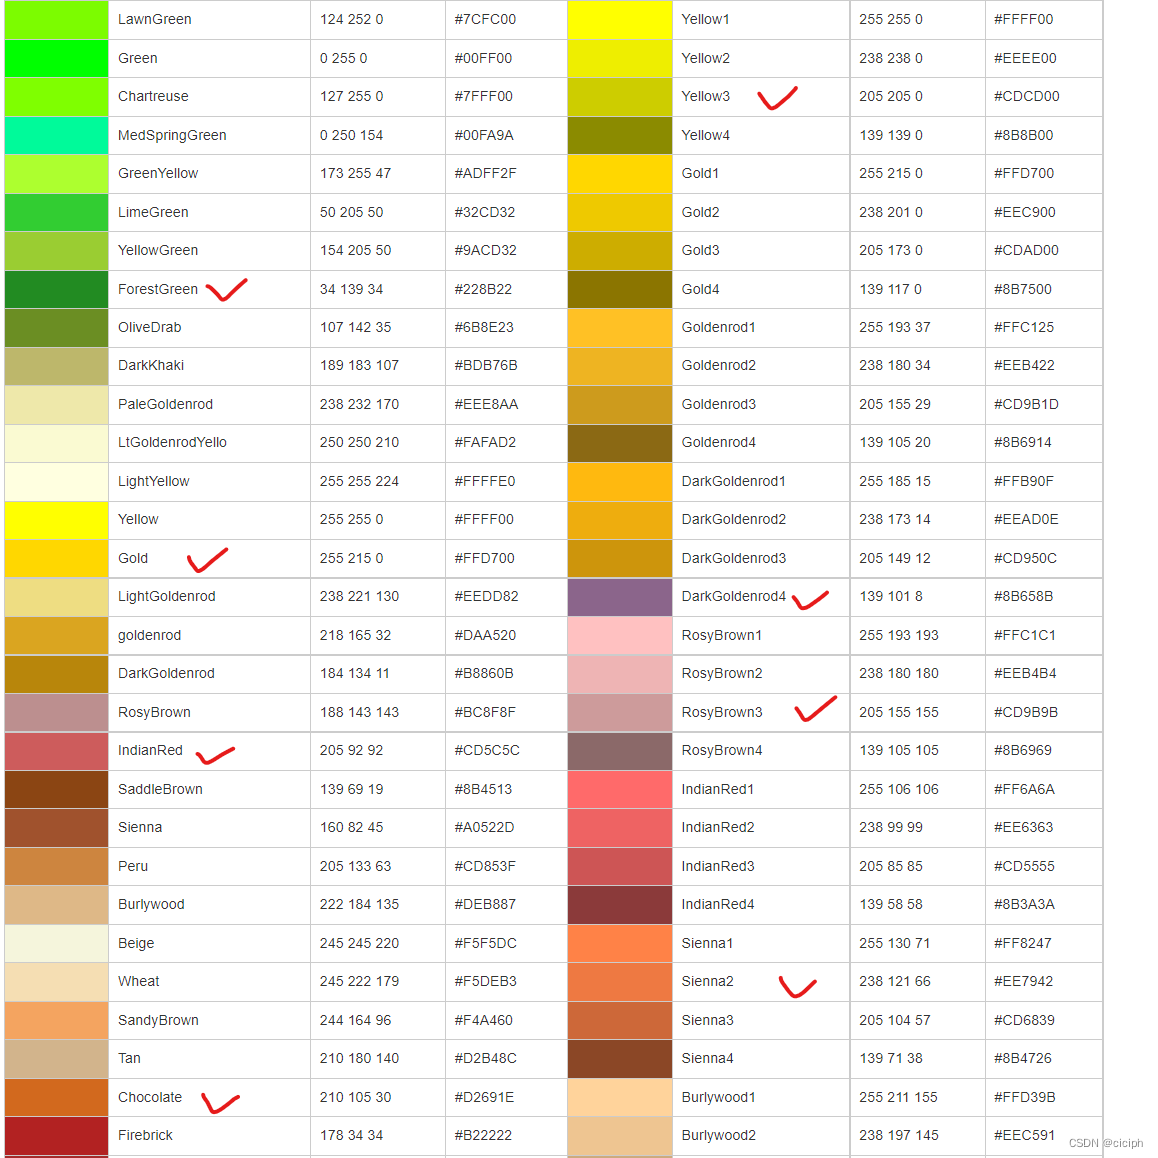Click the 'LtGoldenrodYello' name text
The height and width of the screenshot is (1158, 1158).
tap(172, 442)
